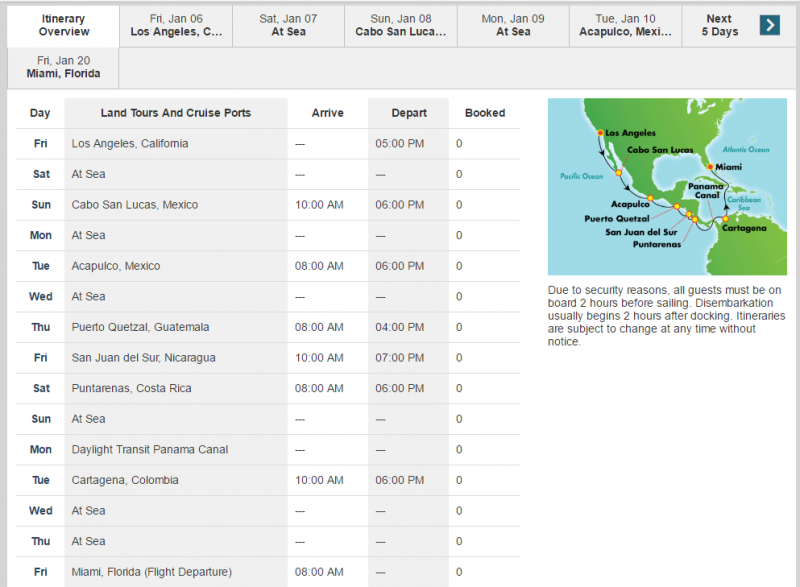Viewport: 800px width, 587px height.
Task: Click Daylight Transit Panama Canal entry
Action: pyautogui.click(x=150, y=450)
